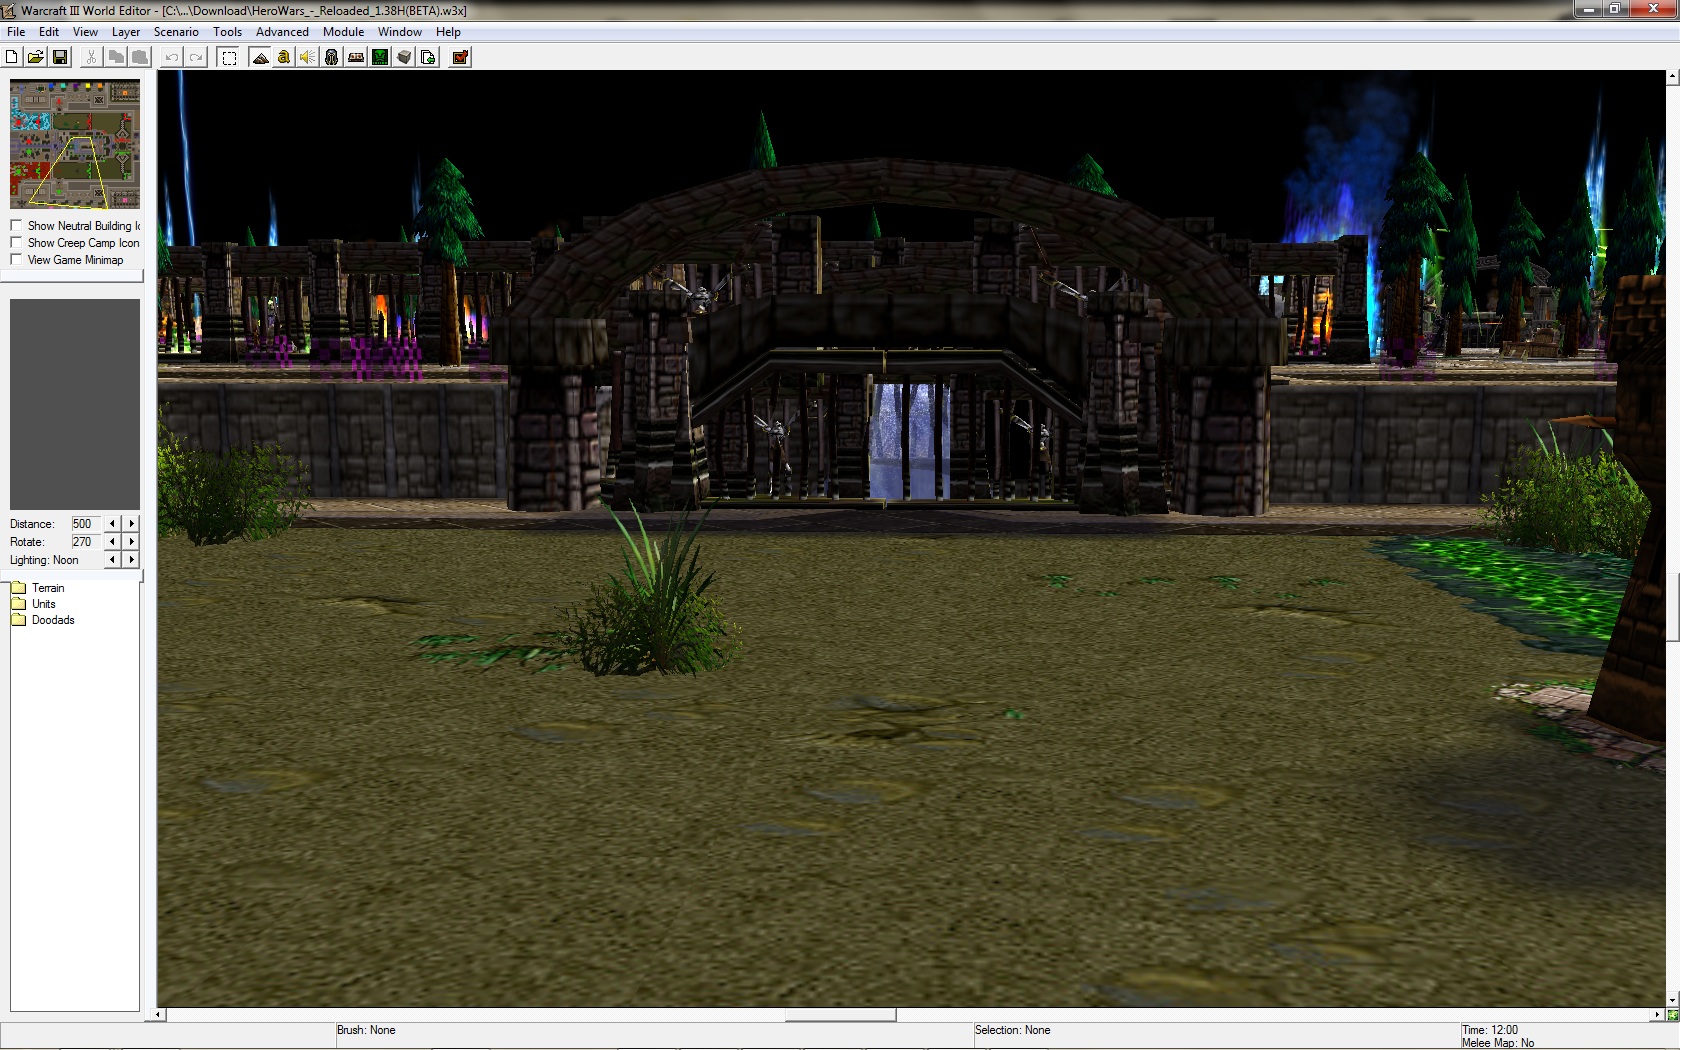
Task: Click the viewport vertical scrollbar up arrow
Action: coord(1672,76)
